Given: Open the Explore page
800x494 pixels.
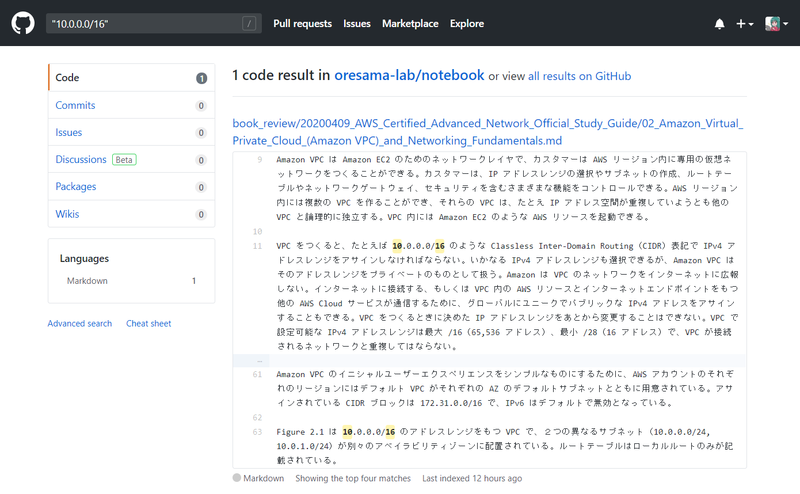Looking at the screenshot, I should [x=467, y=23].
